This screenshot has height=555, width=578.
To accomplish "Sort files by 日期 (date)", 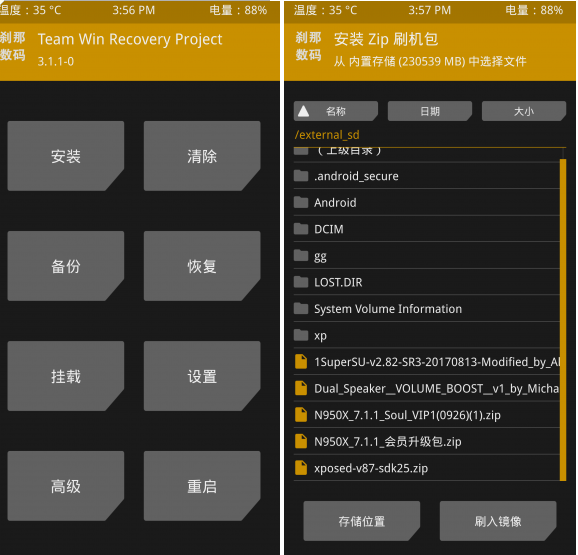I will [x=430, y=111].
